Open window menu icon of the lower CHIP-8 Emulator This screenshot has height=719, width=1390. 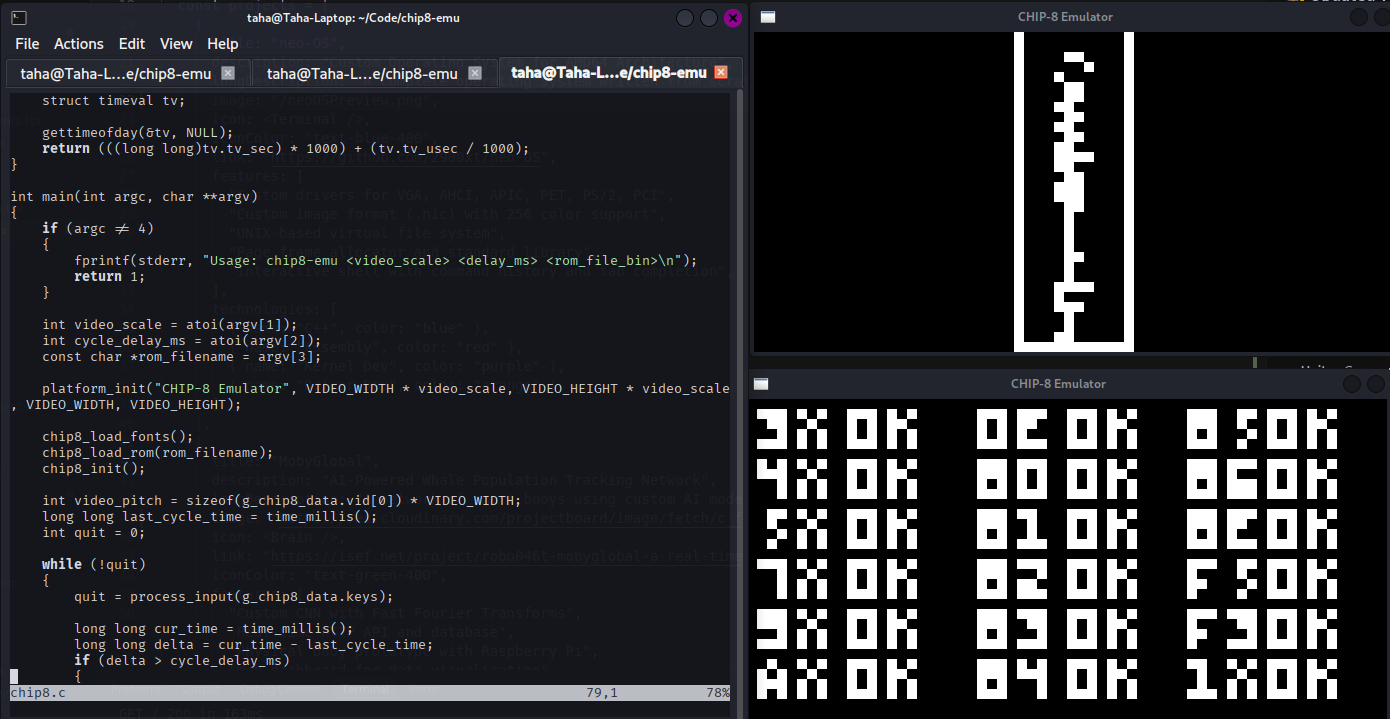[761, 384]
